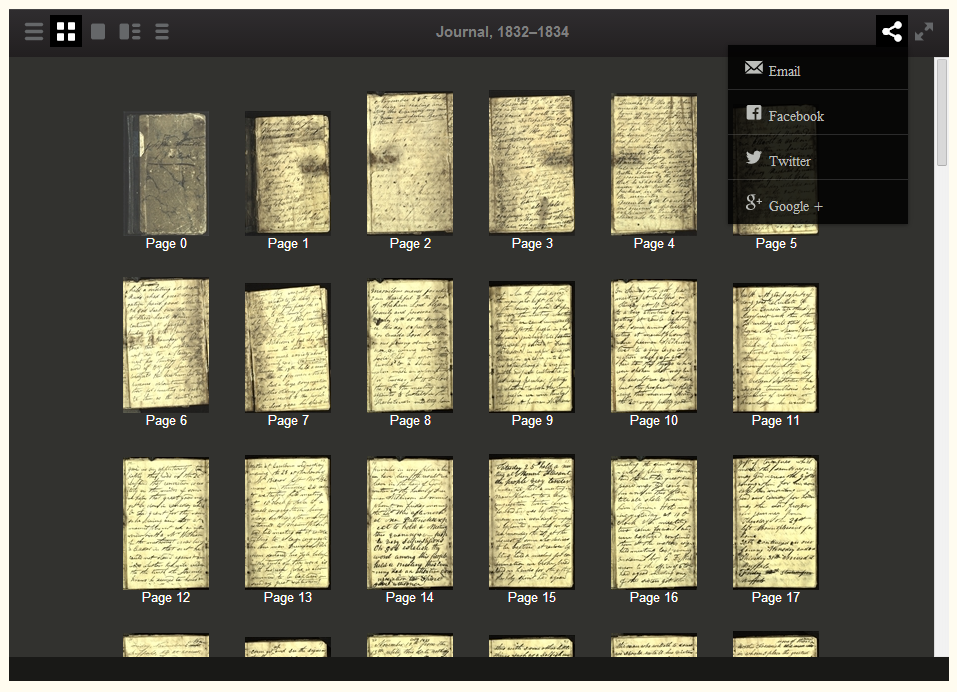Click the 'Journal, 1832–1834' title

502,32
